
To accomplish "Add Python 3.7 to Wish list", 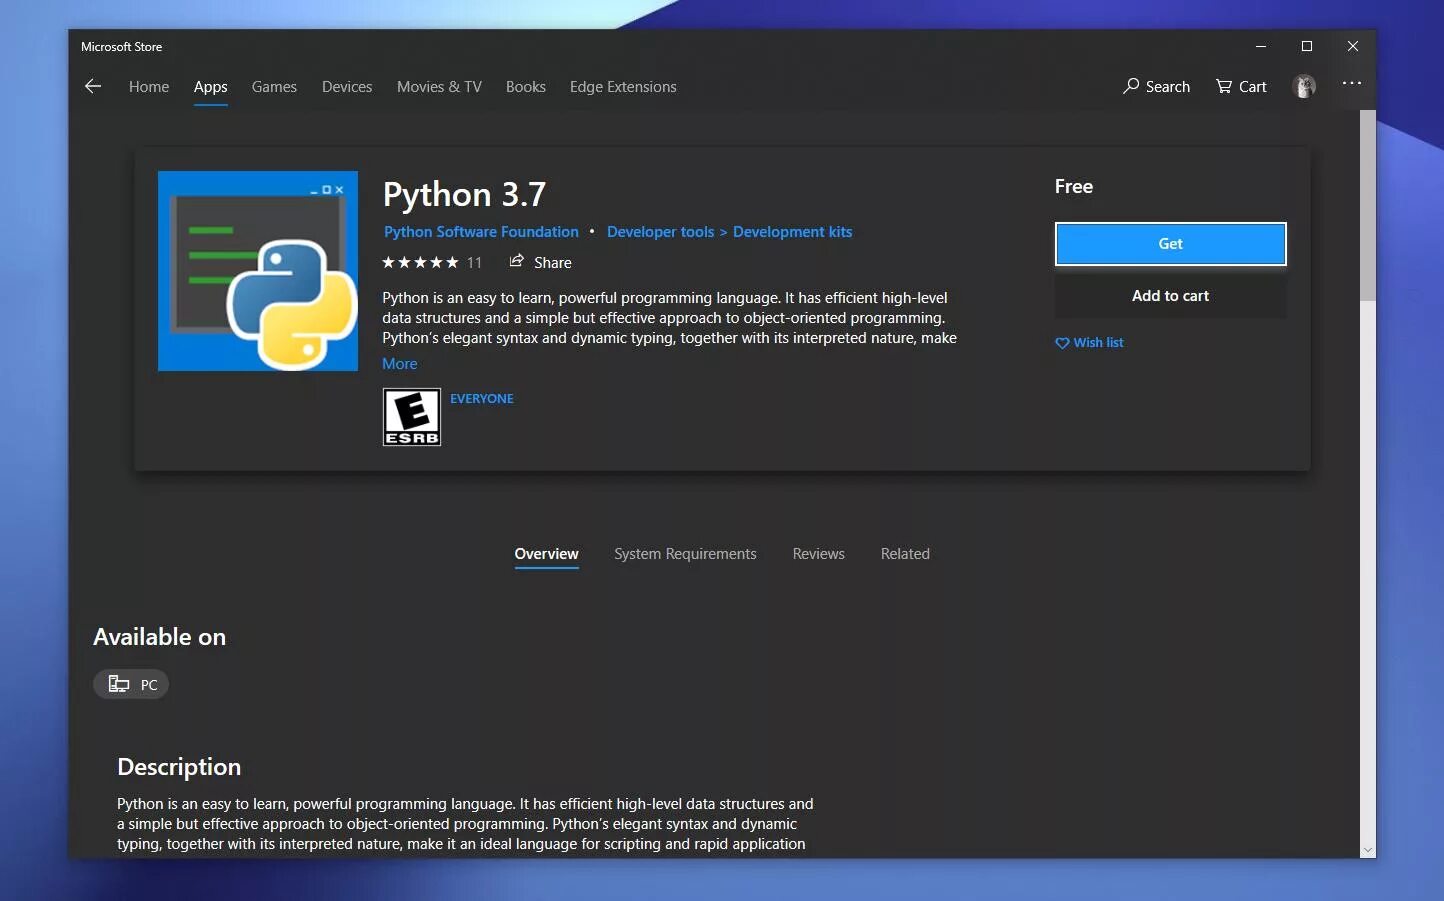I will tap(1089, 342).
